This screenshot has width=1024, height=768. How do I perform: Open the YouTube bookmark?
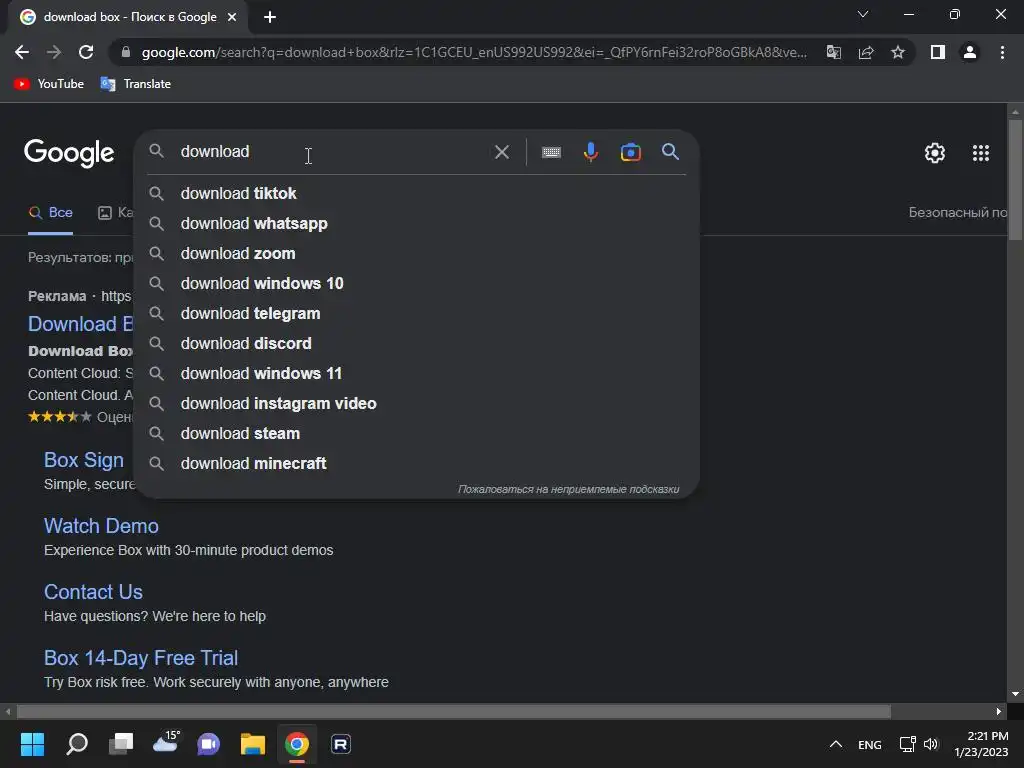point(49,84)
